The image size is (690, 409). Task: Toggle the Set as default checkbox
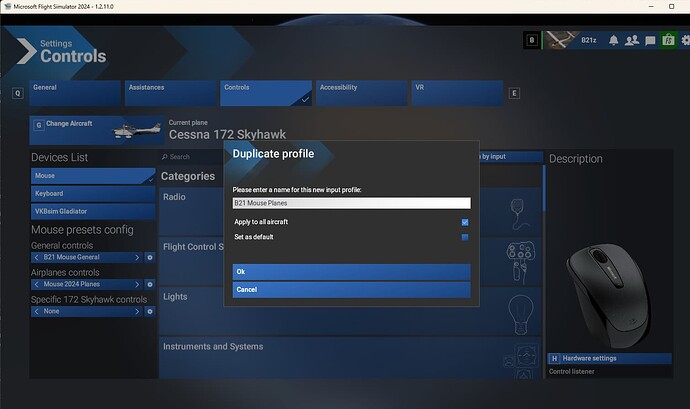click(x=465, y=237)
